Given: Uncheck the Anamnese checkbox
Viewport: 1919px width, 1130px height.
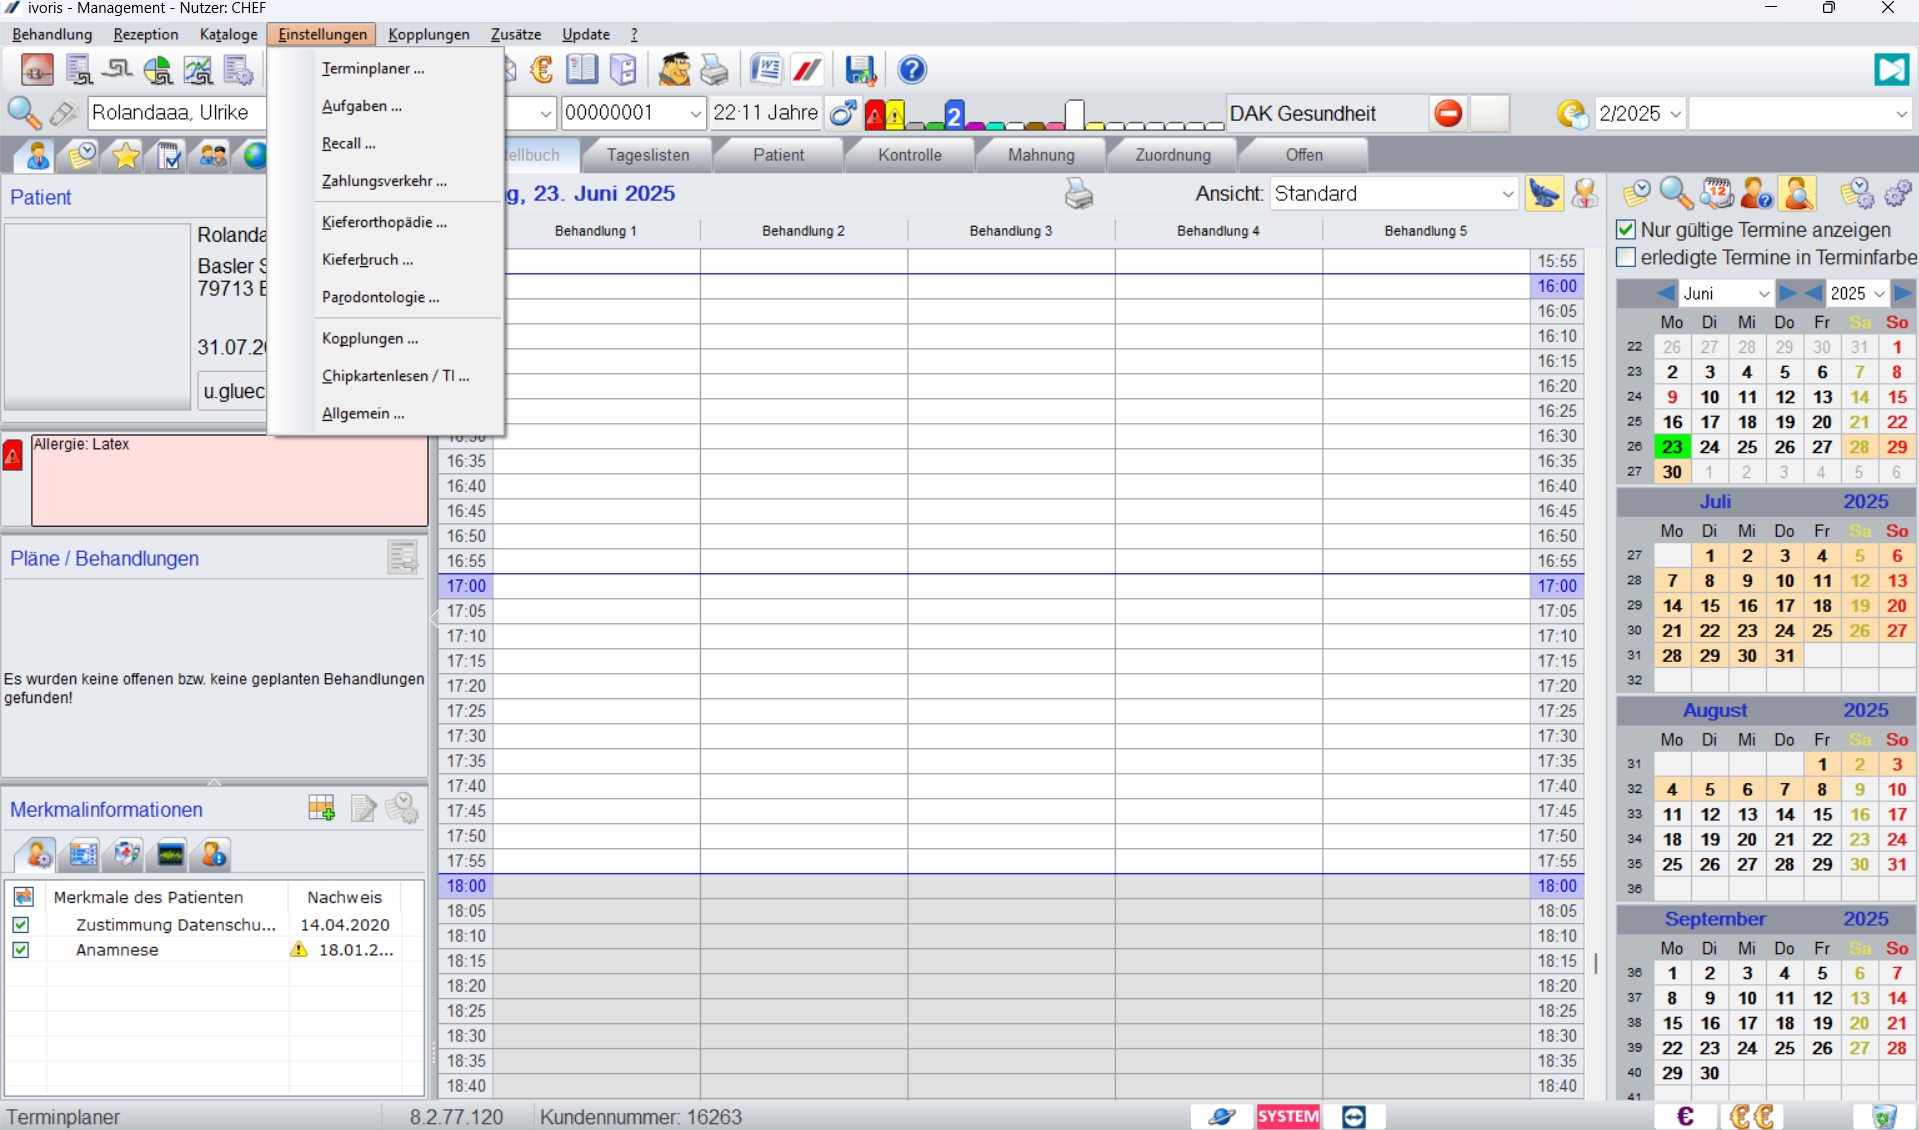Looking at the screenshot, I should tap(21, 950).
